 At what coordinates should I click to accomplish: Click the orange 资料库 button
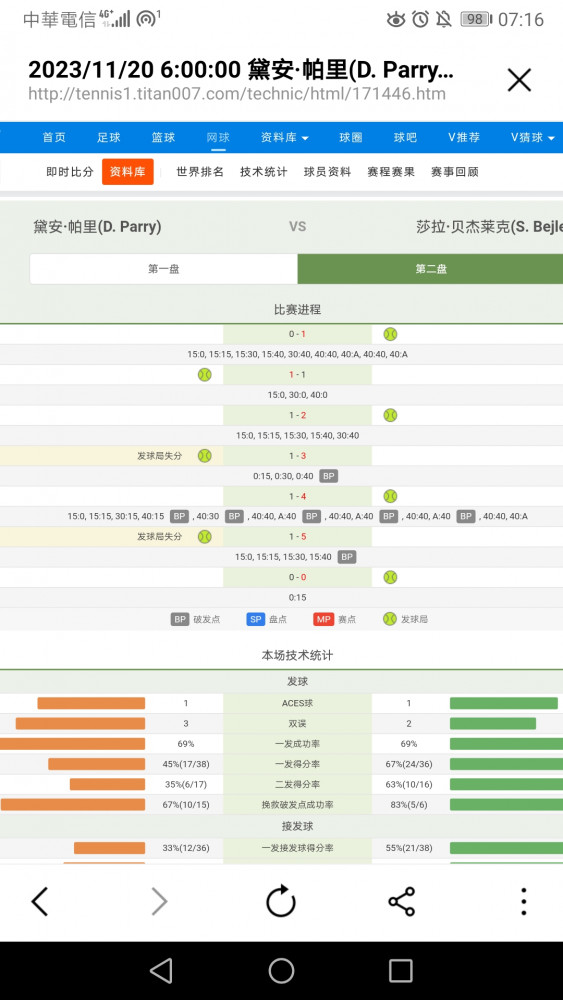pyautogui.click(x=128, y=172)
